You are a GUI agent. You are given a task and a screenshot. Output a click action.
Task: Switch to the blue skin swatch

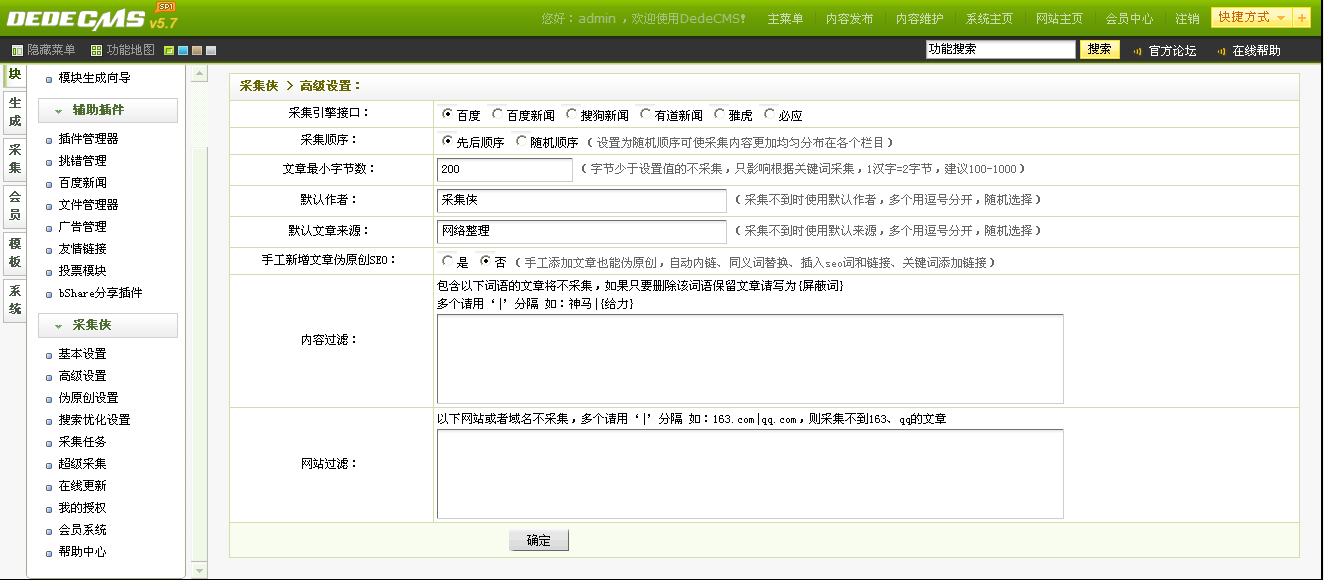(x=183, y=51)
